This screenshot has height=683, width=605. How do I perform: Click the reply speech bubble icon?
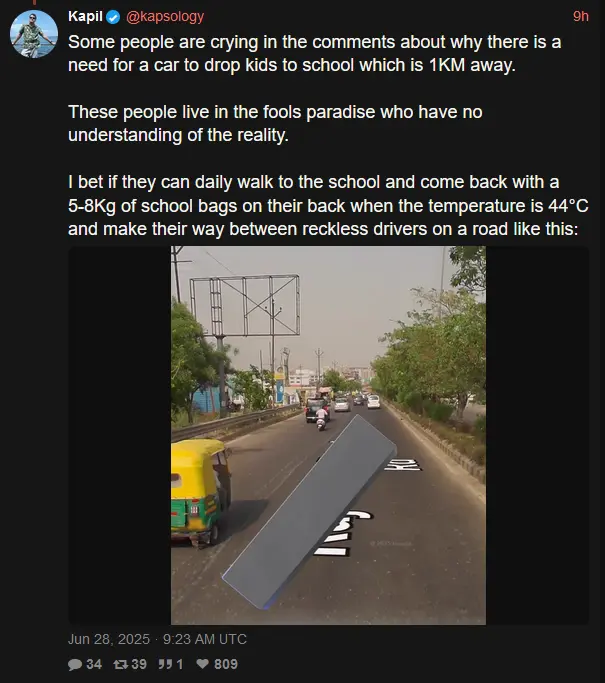click(75, 664)
